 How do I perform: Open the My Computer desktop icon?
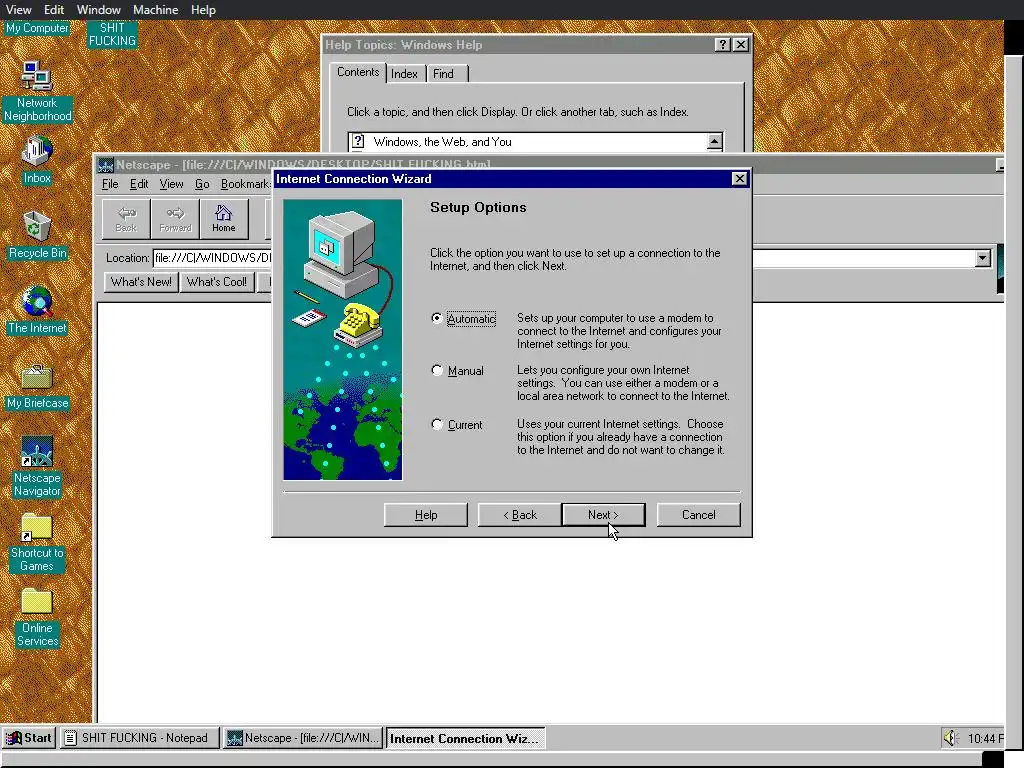tap(37, 28)
